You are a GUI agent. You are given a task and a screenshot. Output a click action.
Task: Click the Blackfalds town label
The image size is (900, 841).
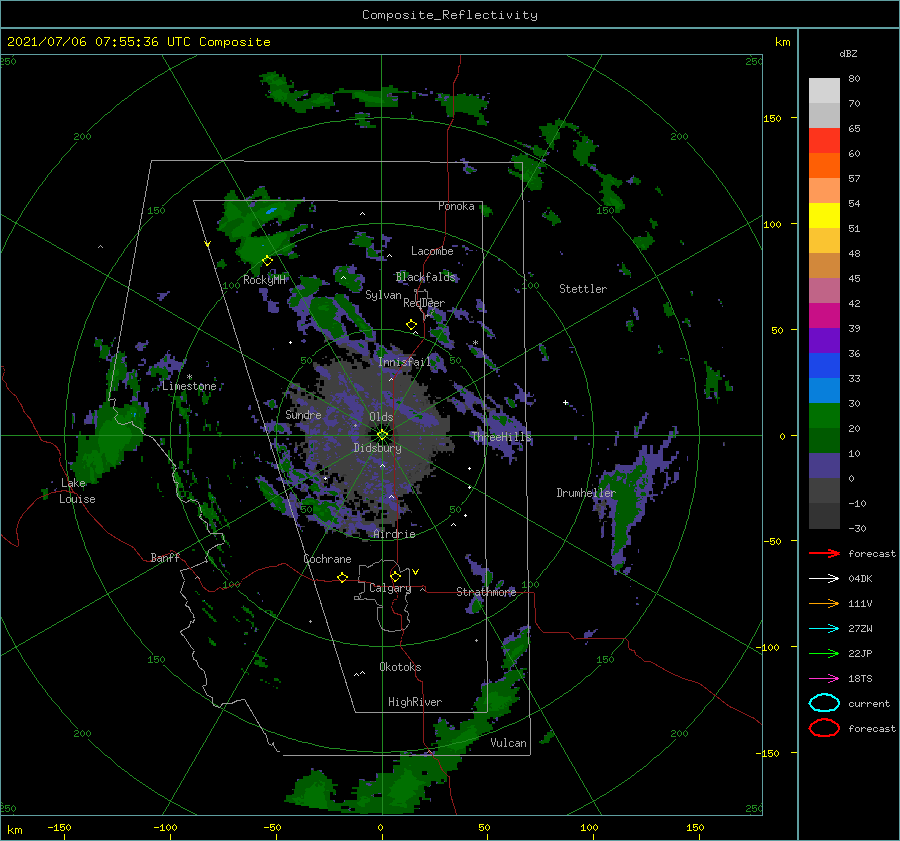(425, 277)
